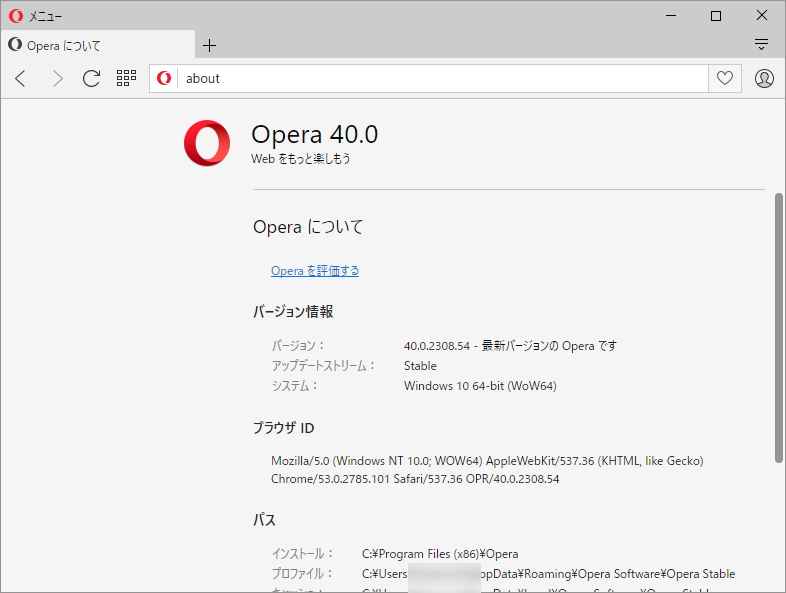The height and width of the screenshot is (593, 786).
Task: Click the large red Opera logo
Action: pos(207,143)
